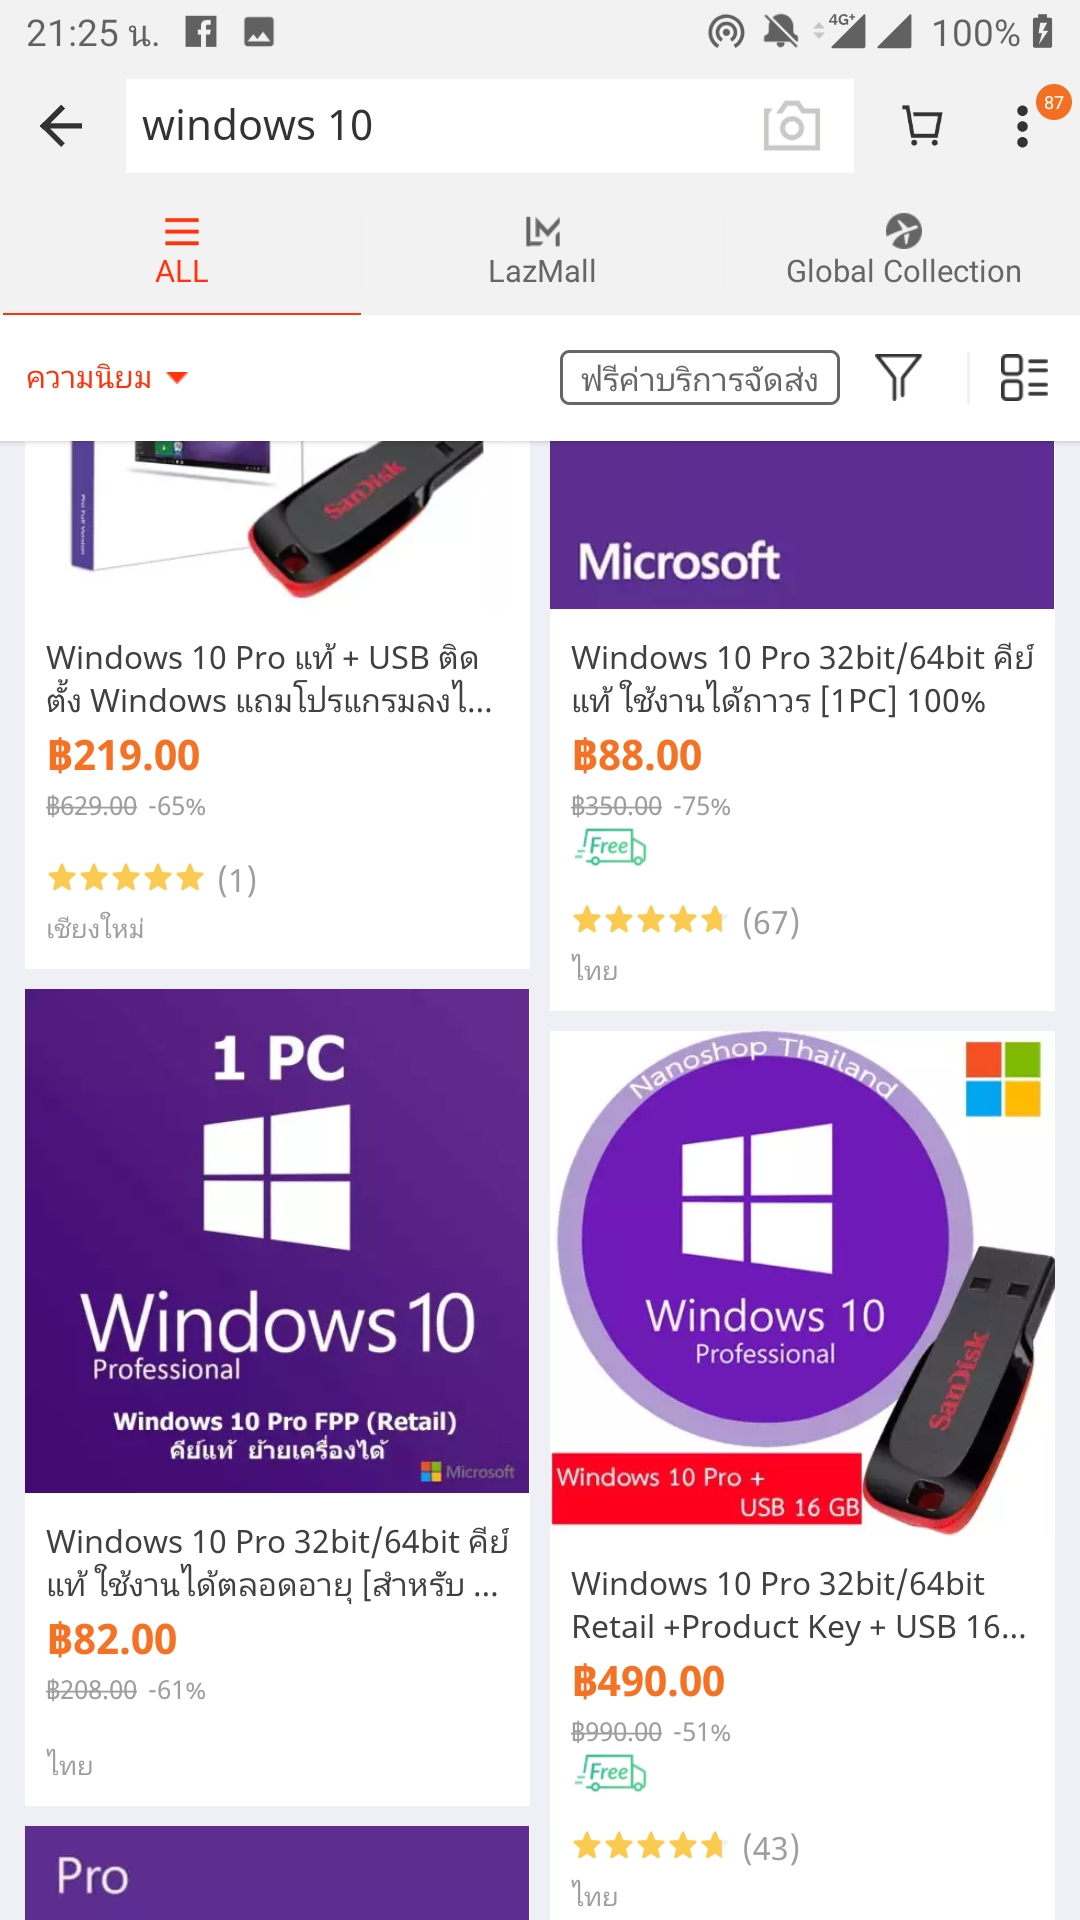The image size is (1080, 1920).
Task: Open camera image search icon
Action: pyautogui.click(x=791, y=126)
